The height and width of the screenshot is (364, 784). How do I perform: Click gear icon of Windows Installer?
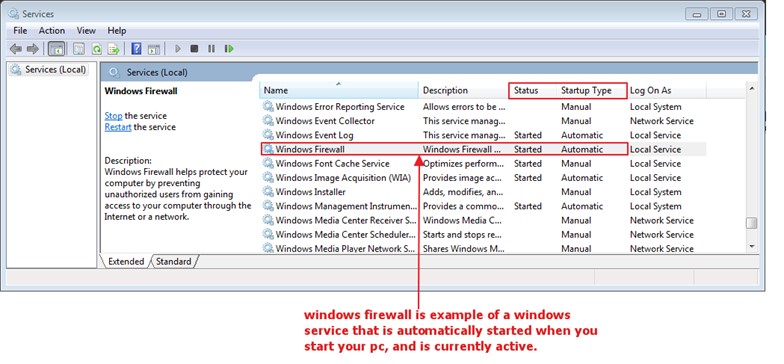(268, 192)
